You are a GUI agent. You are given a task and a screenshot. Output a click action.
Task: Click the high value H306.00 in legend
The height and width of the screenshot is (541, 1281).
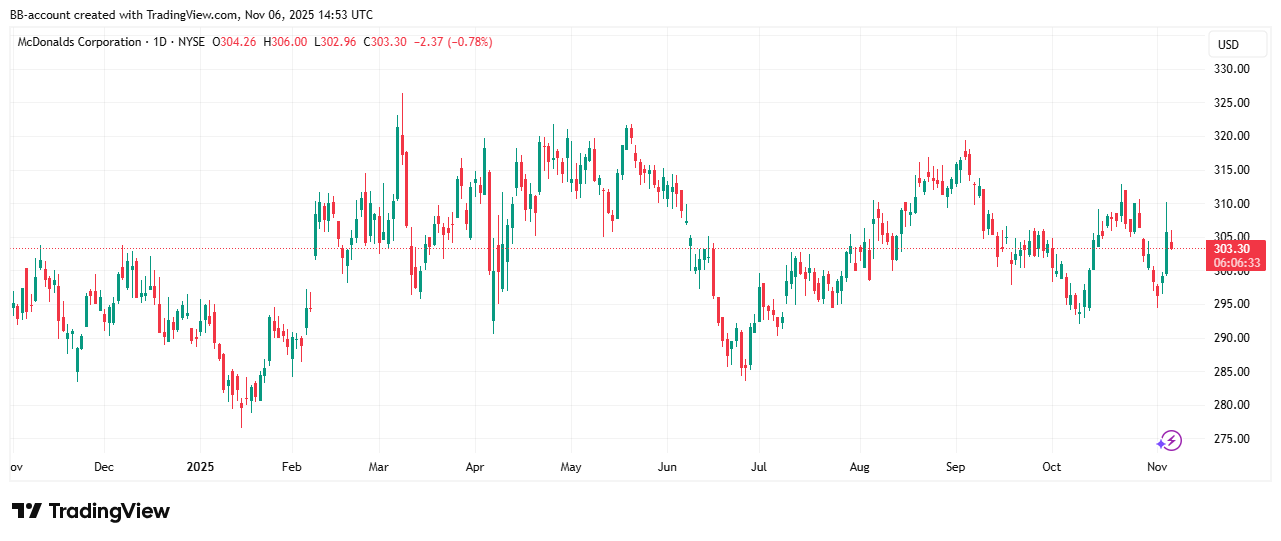(x=285, y=42)
